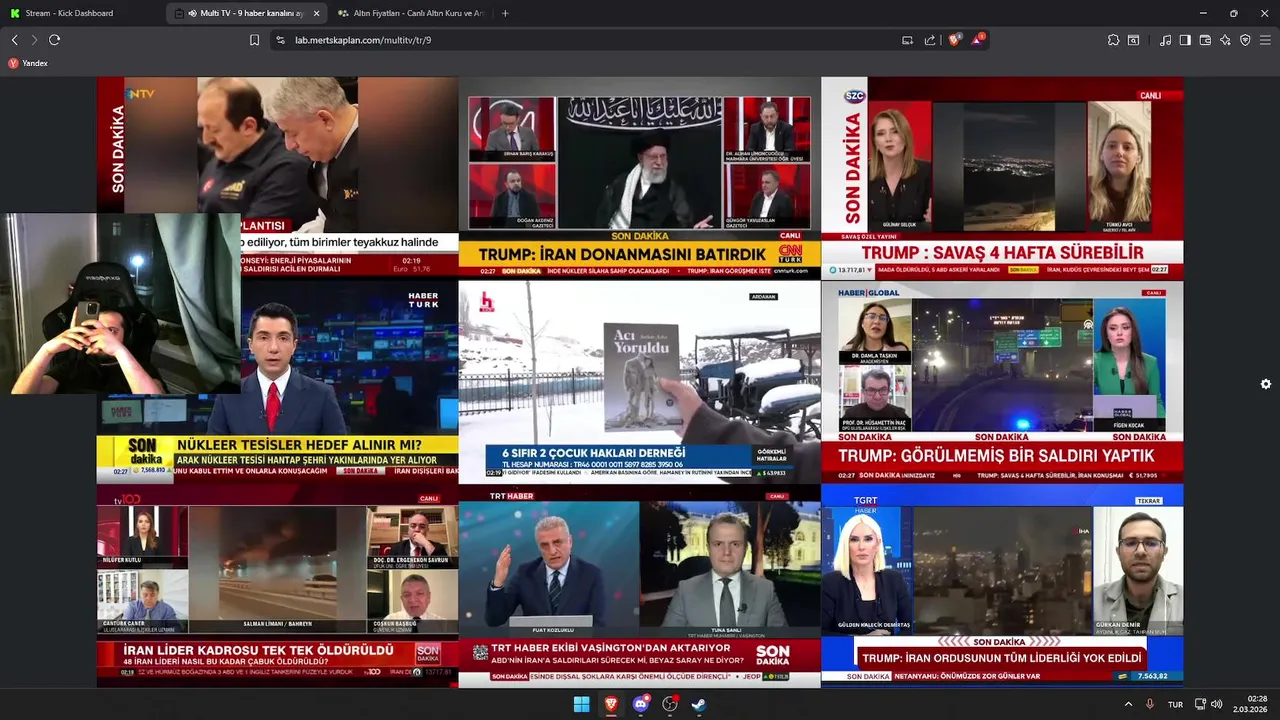This screenshot has height=720, width=1280.
Task: Click 'TRUMP: İRAN ORDUSUNUN TÜM LİDERLİĞİ YOK EDİLDİ'
Action: coord(1002,658)
